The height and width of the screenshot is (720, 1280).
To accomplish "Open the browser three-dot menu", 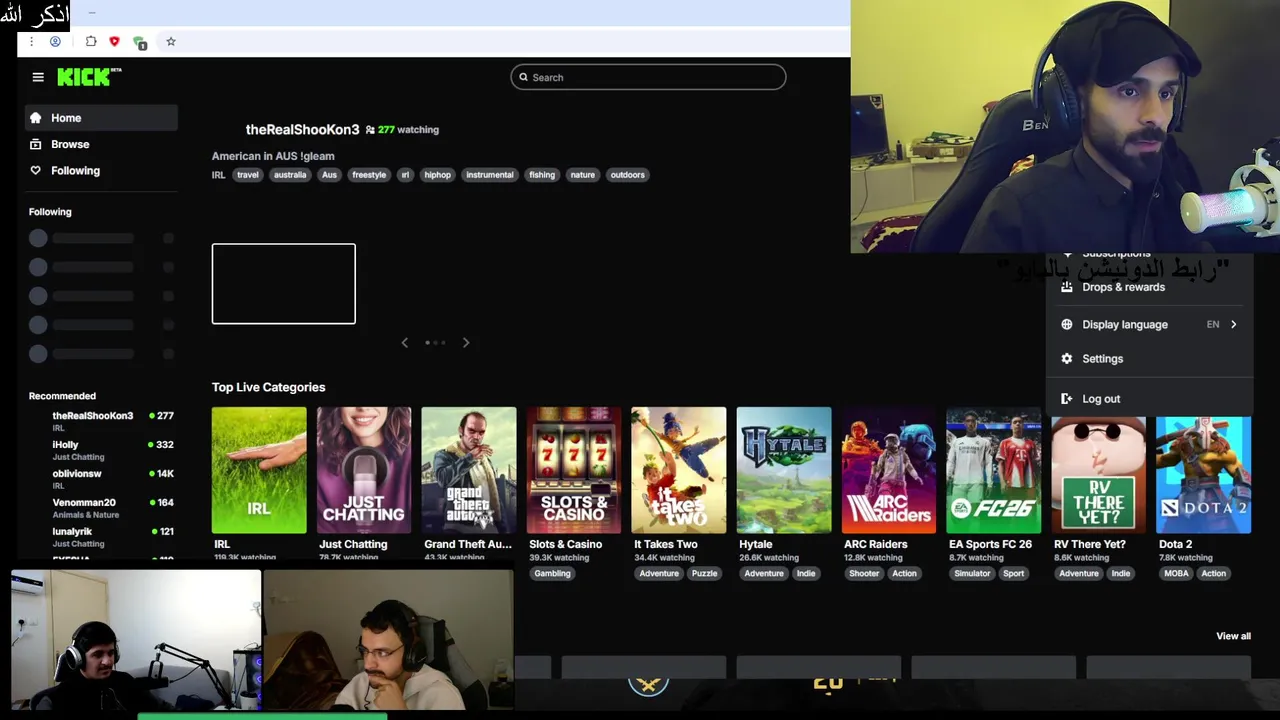I will point(31,42).
